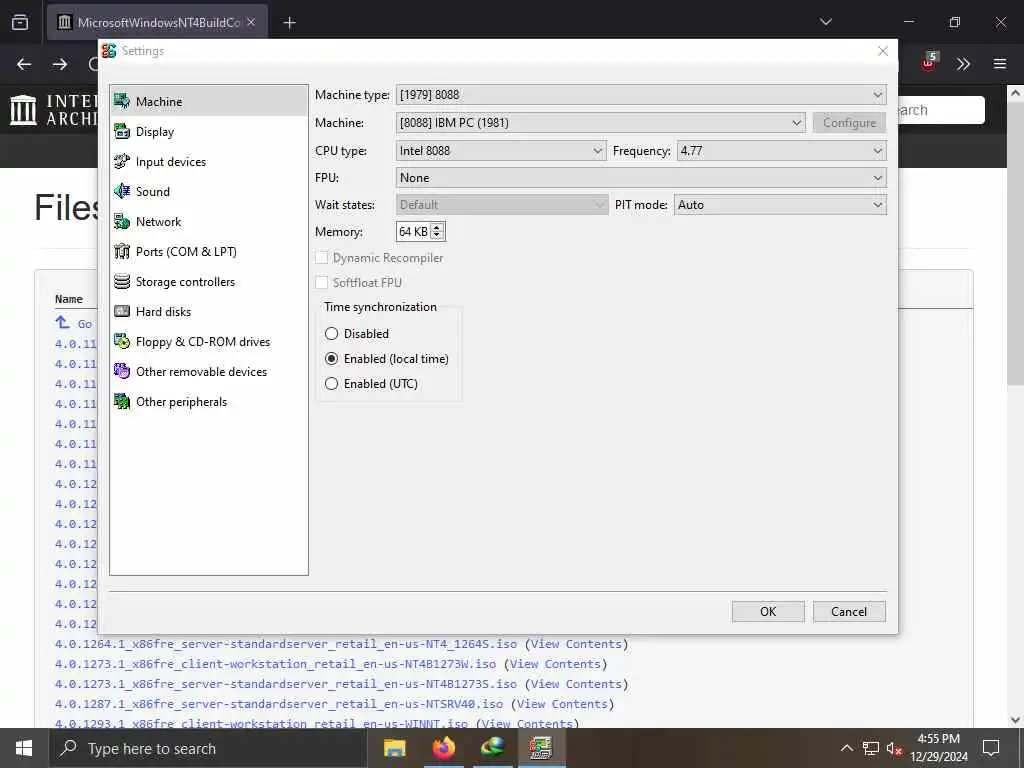This screenshot has width=1024, height=768.
Task: Open the NT4B1273W.iso workstation link
Action: click(x=275, y=664)
